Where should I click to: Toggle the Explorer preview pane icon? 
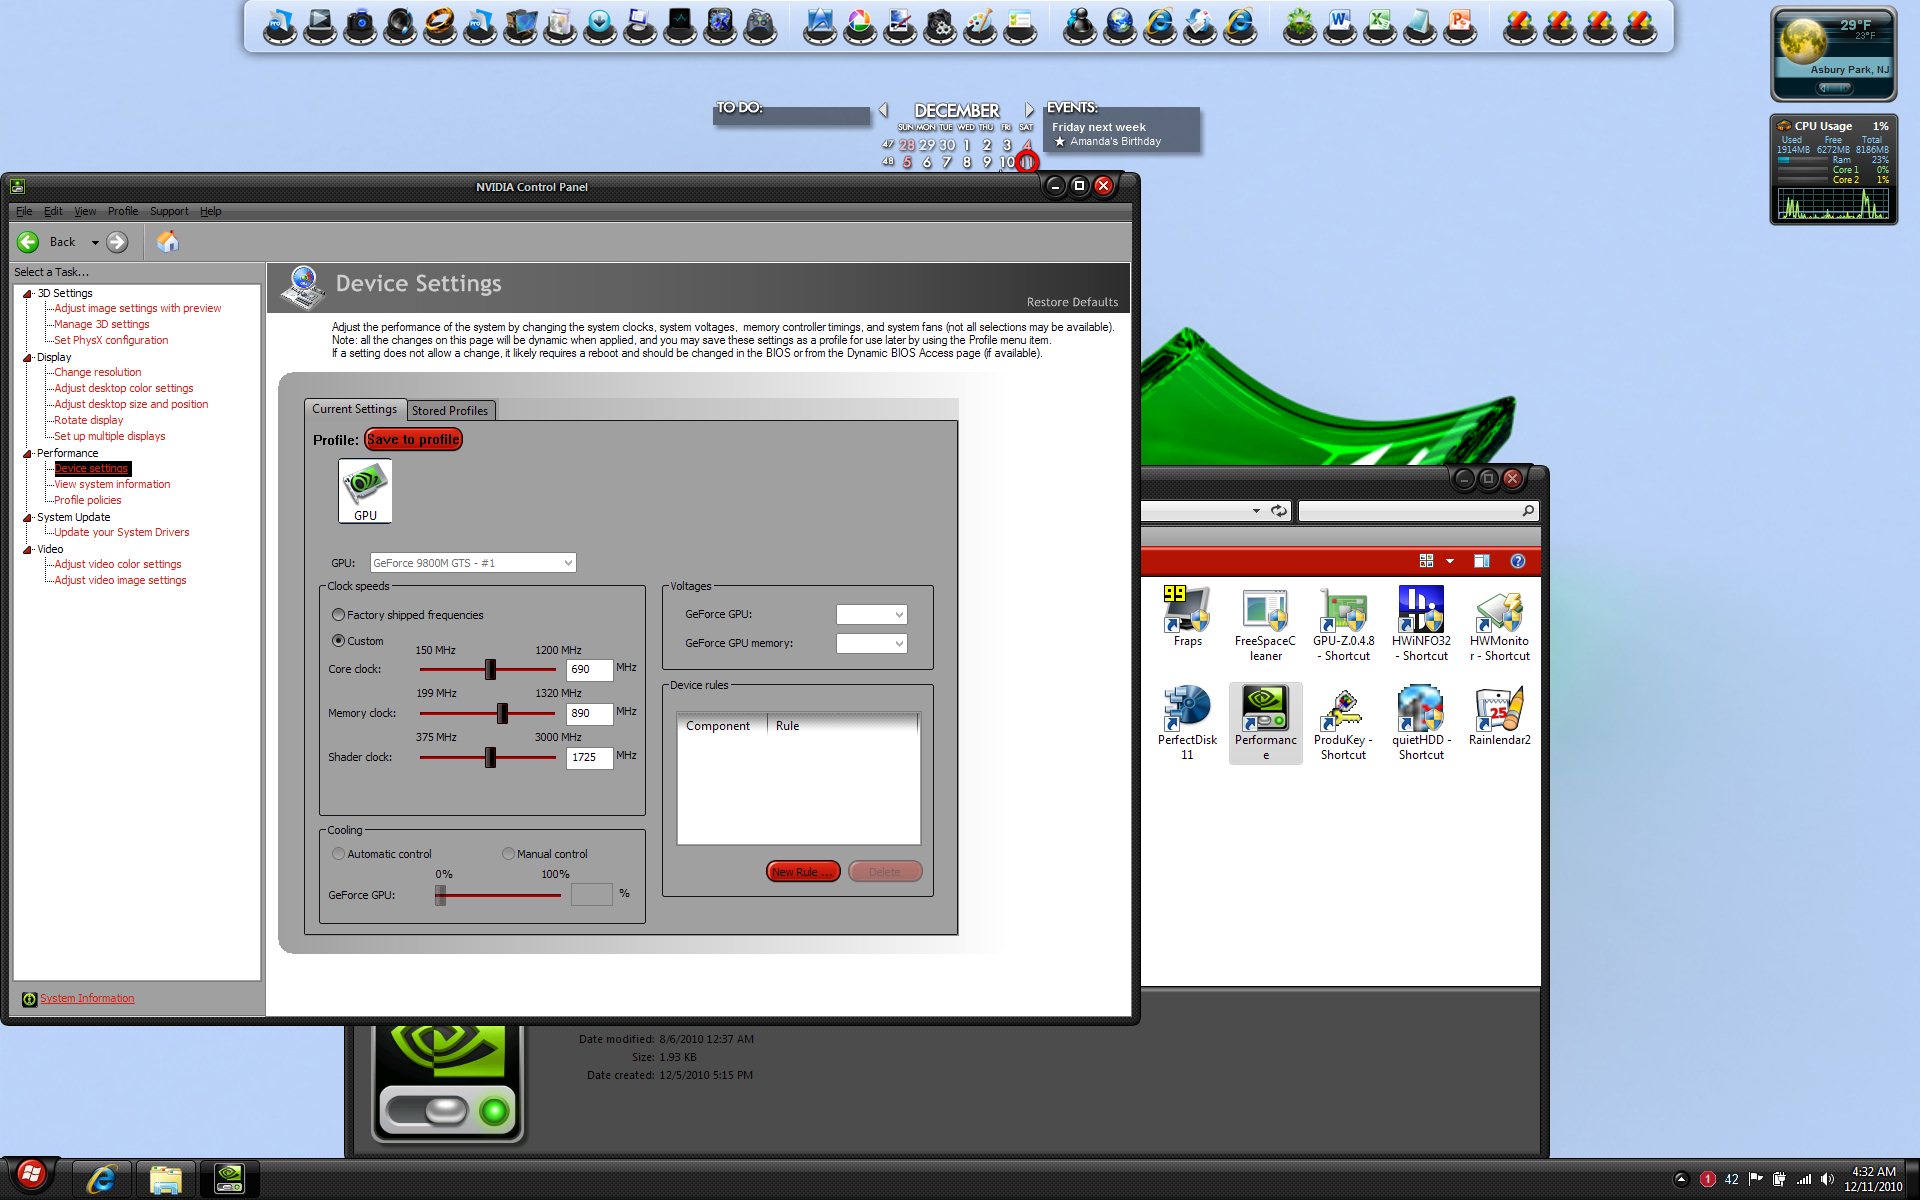pos(1481,561)
